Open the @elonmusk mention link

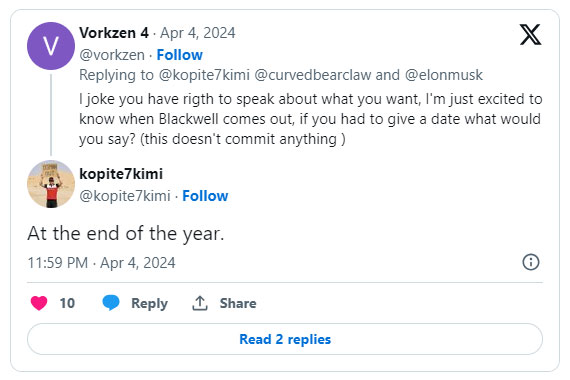(x=443, y=75)
